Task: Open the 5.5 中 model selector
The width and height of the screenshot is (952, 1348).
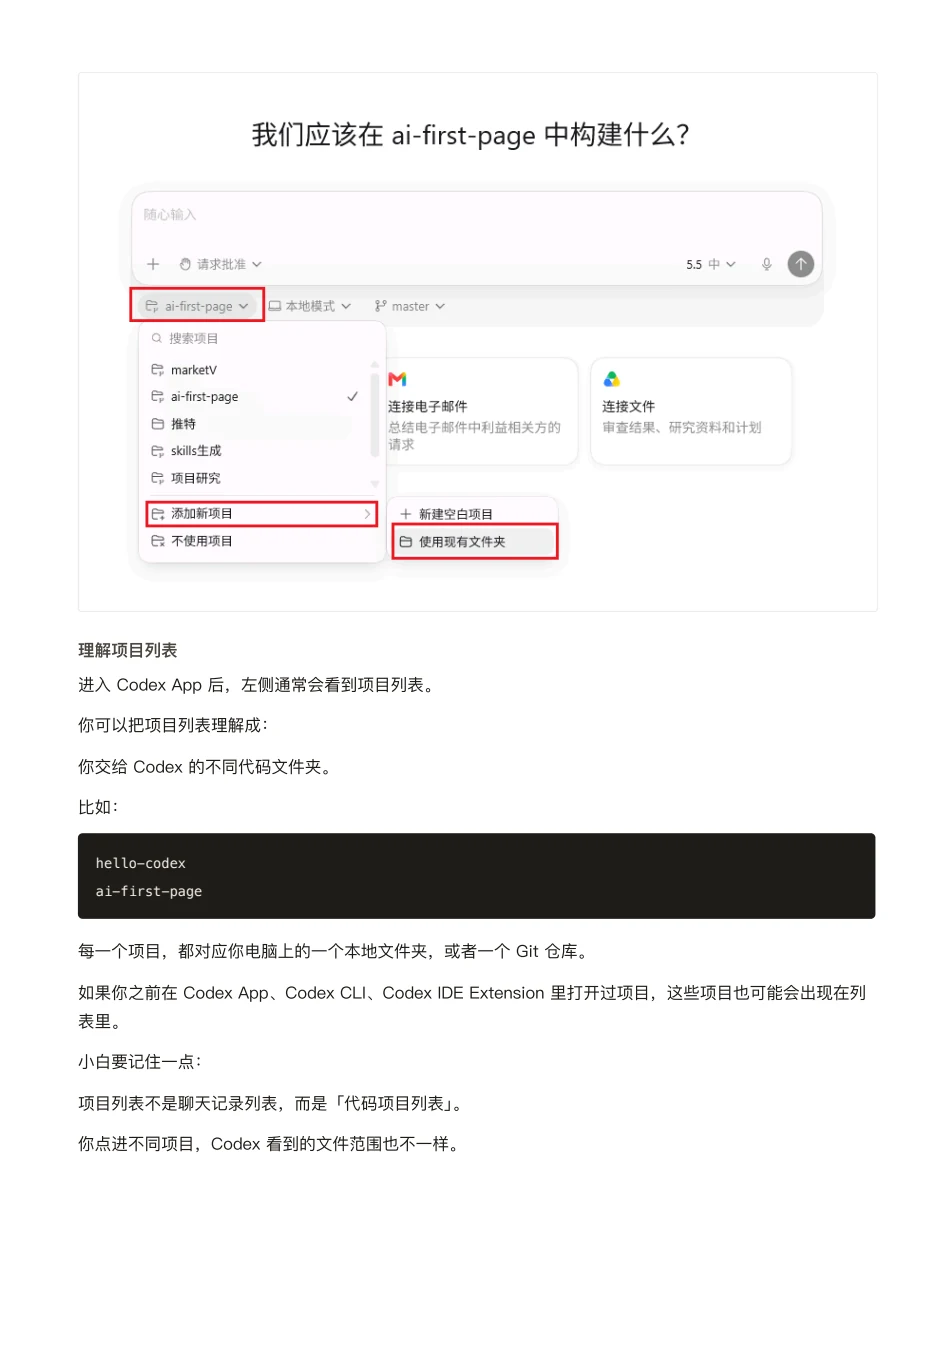Action: (x=710, y=264)
